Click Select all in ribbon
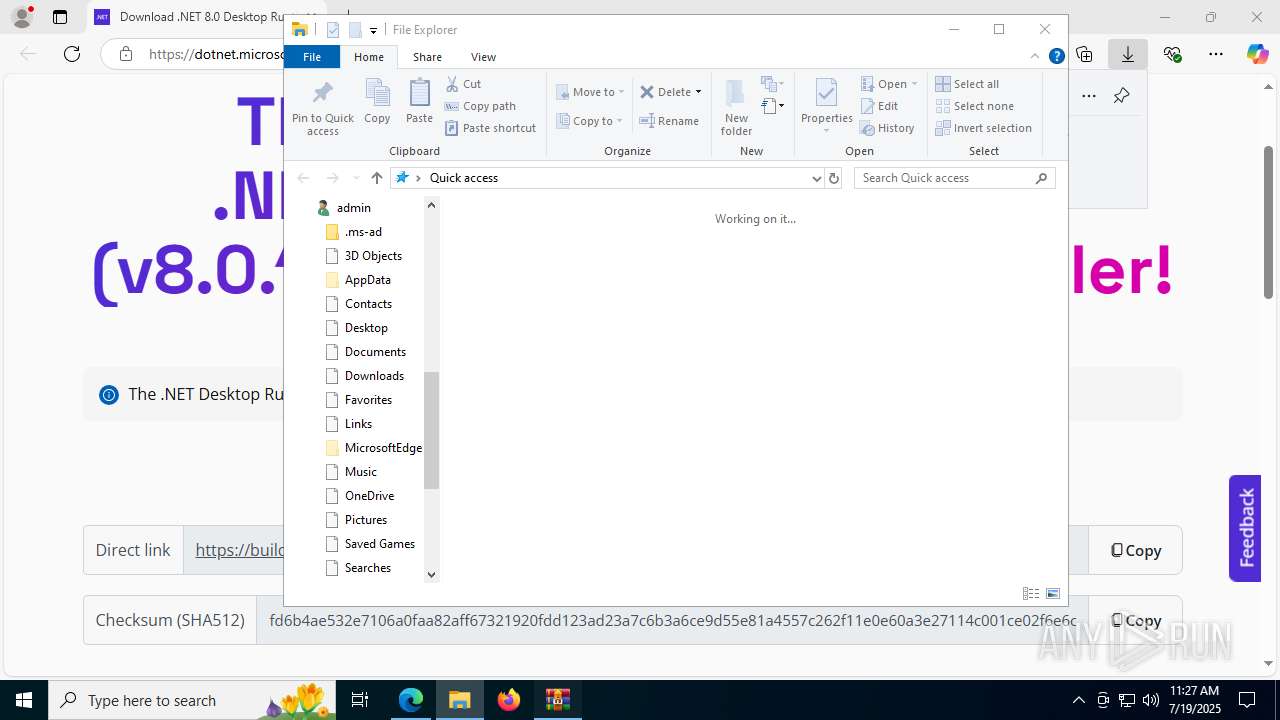 pyautogui.click(x=967, y=84)
